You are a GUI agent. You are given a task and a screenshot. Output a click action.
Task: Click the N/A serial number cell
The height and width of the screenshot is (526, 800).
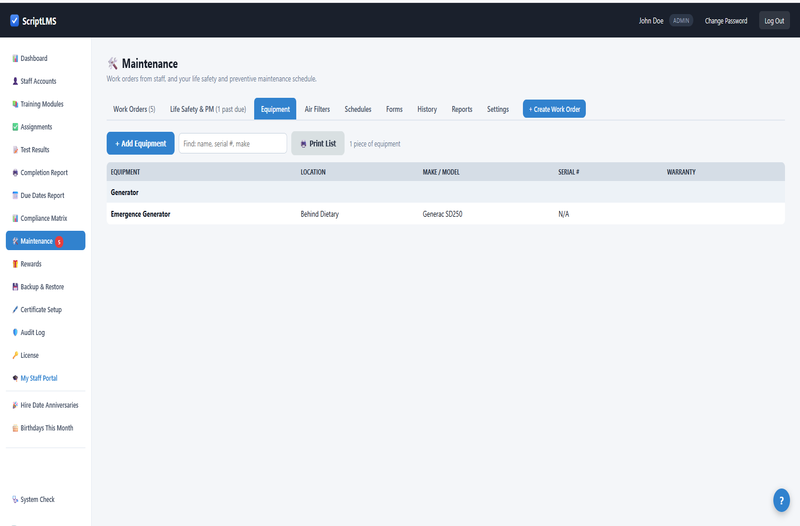click(564, 214)
